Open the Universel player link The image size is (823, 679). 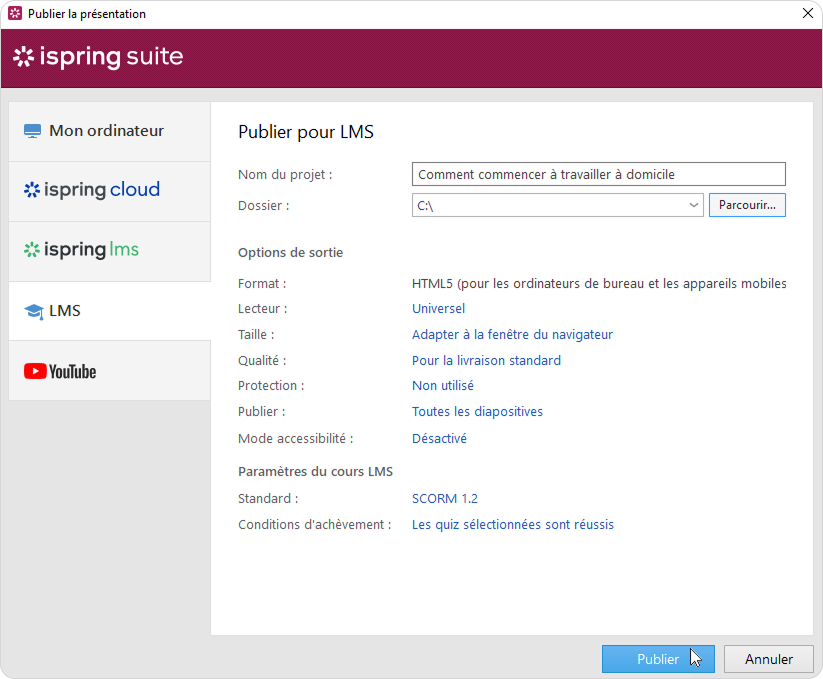point(438,309)
